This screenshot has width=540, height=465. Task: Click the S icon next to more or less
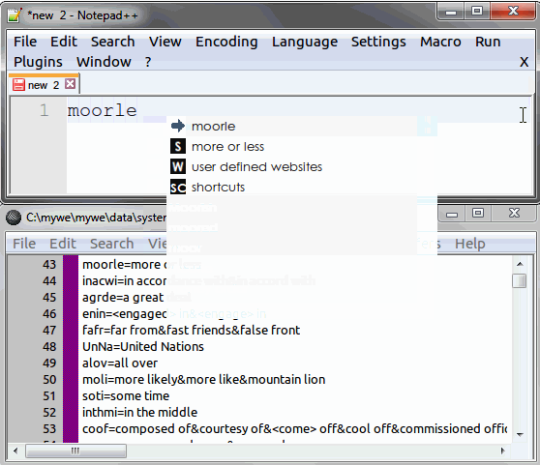tap(178, 146)
